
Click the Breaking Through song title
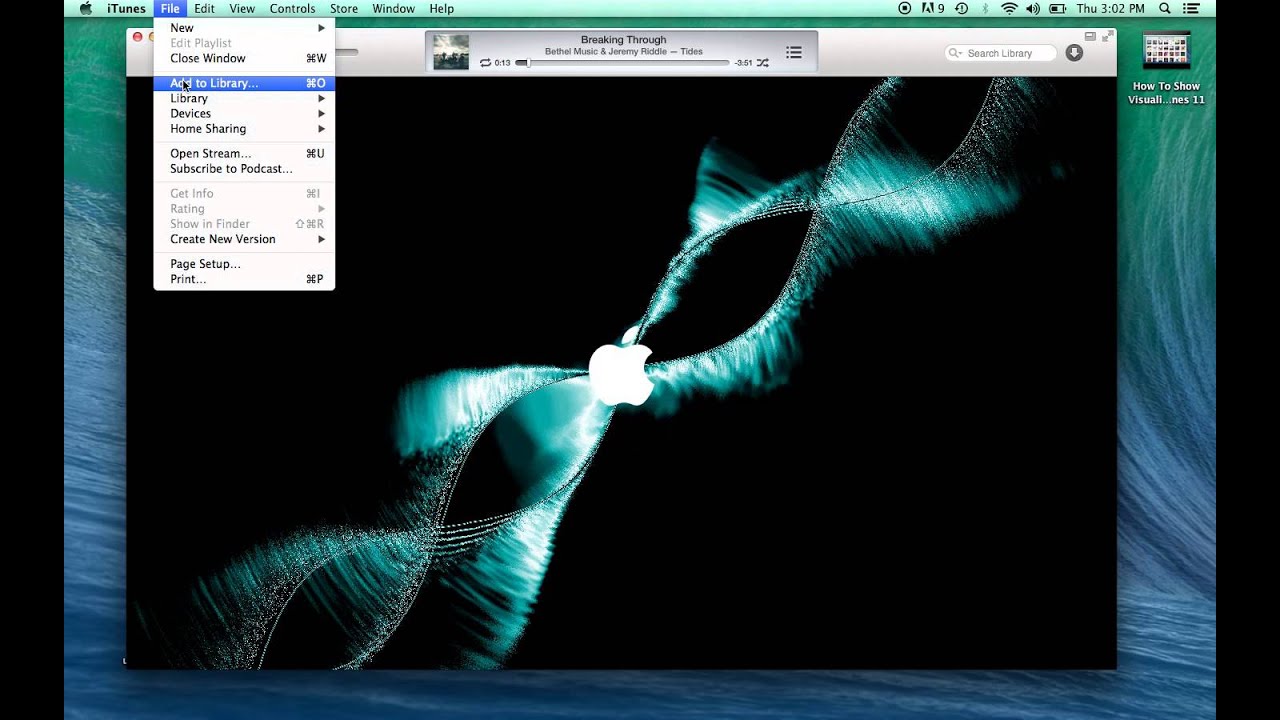tap(623, 40)
